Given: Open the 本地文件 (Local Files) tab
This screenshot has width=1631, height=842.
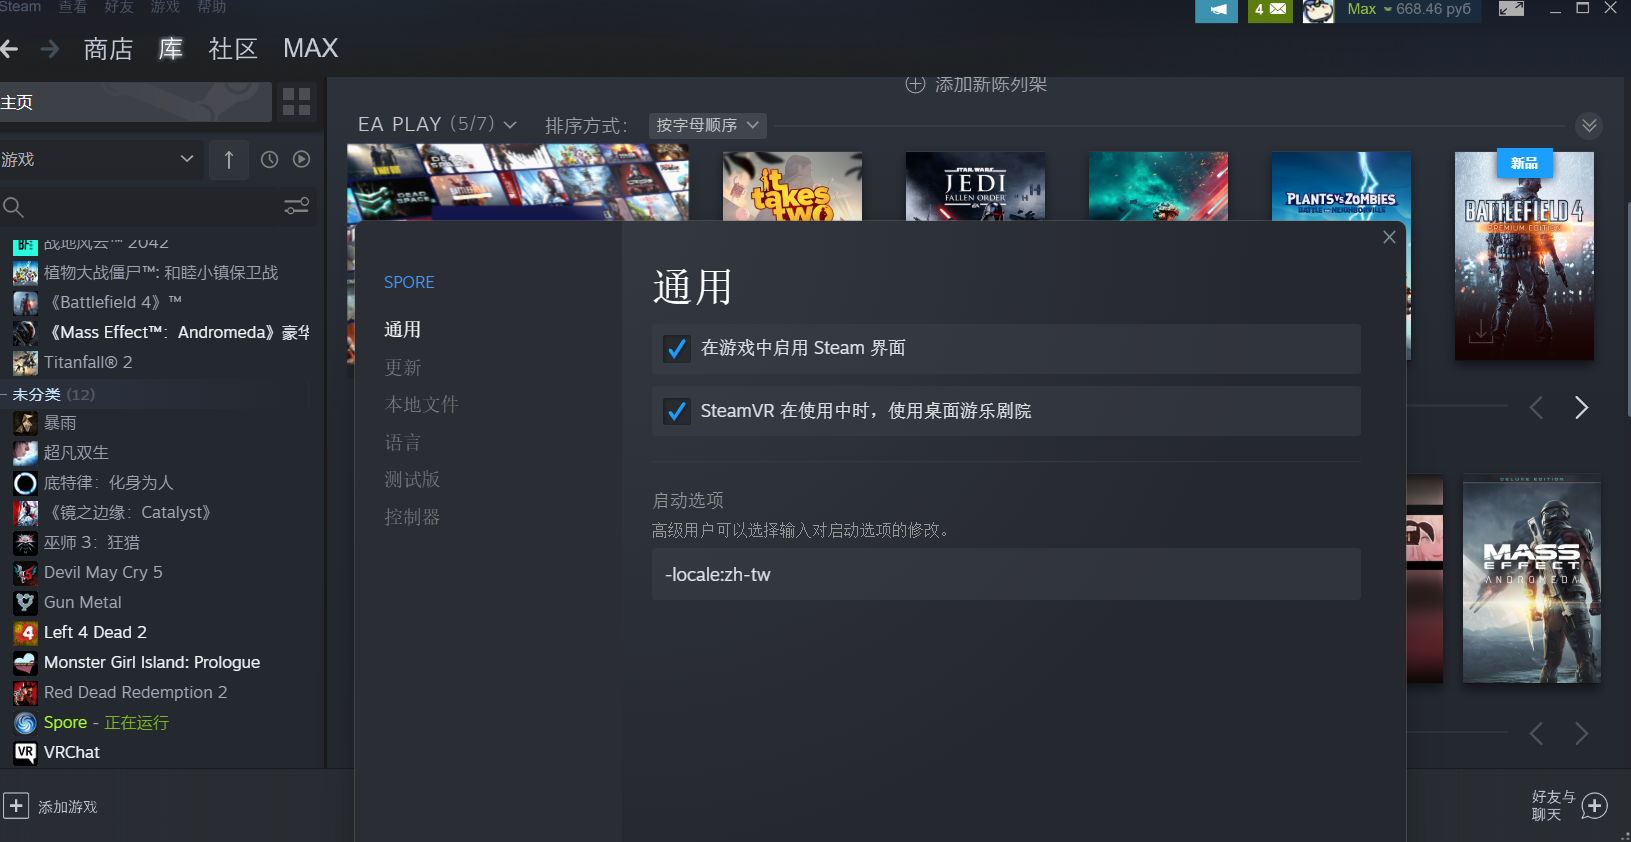Looking at the screenshot, I should pyautogui.click(x=421, y=405).
